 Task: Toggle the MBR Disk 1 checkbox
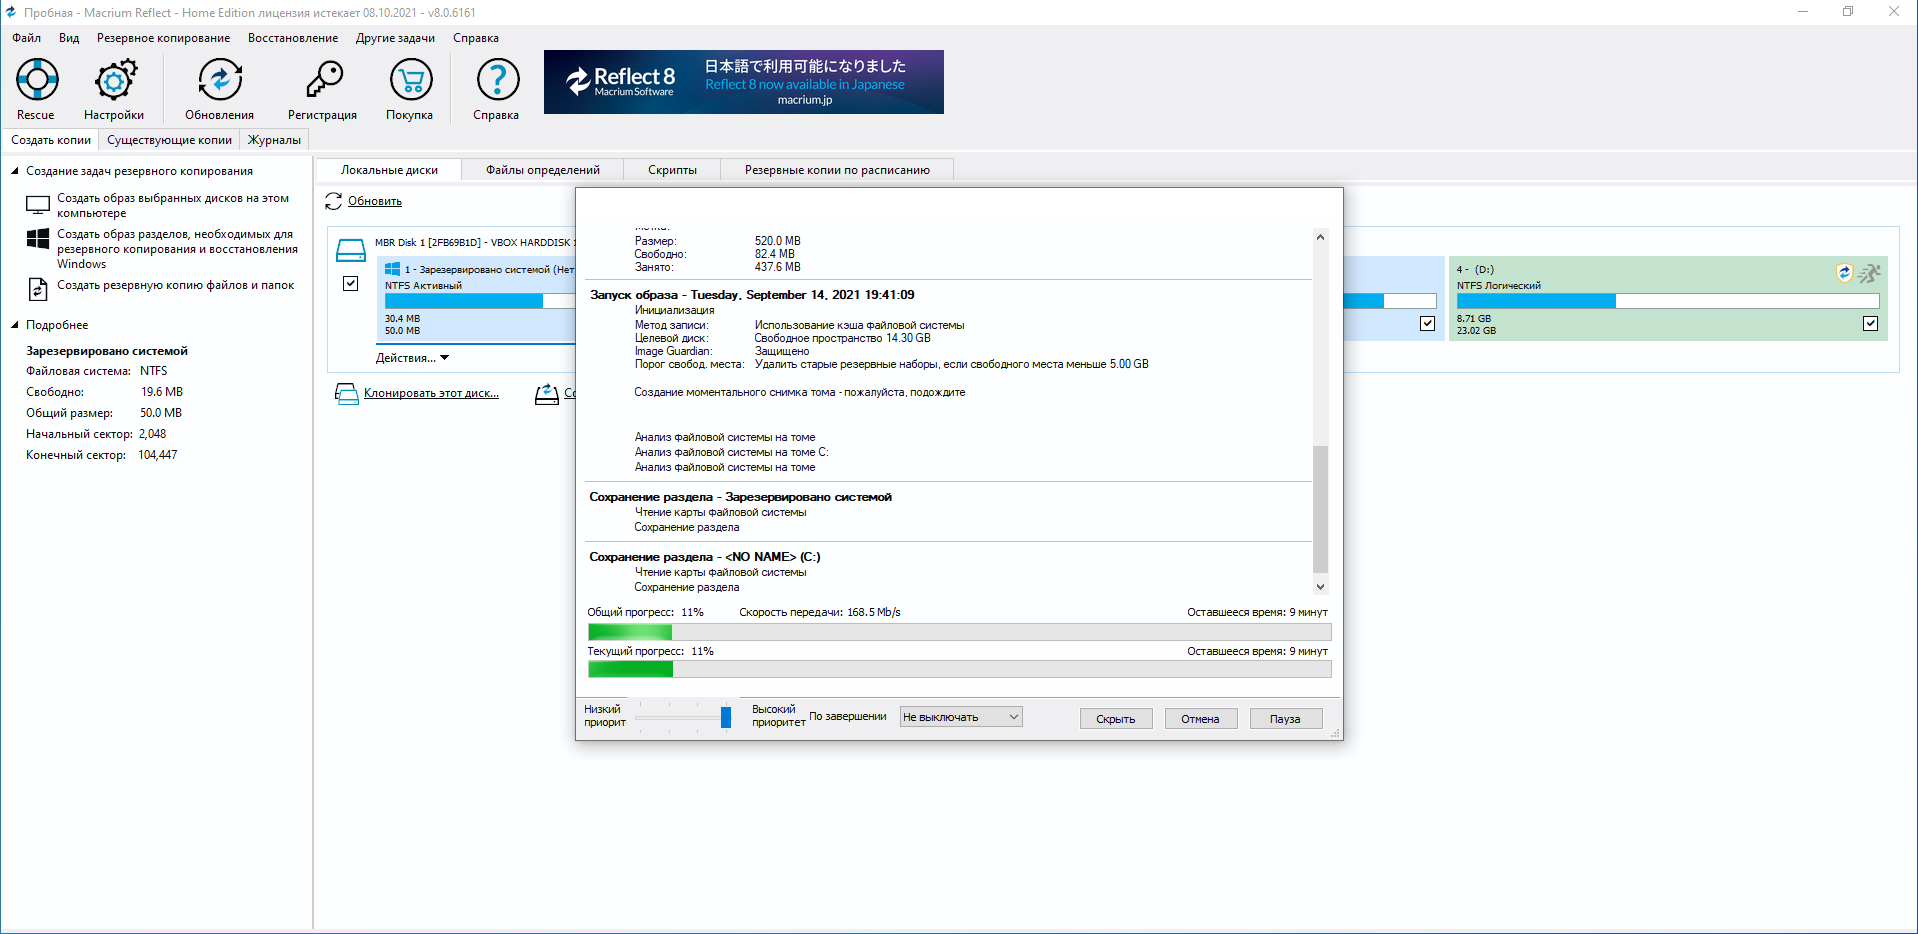tap(351, 284)
